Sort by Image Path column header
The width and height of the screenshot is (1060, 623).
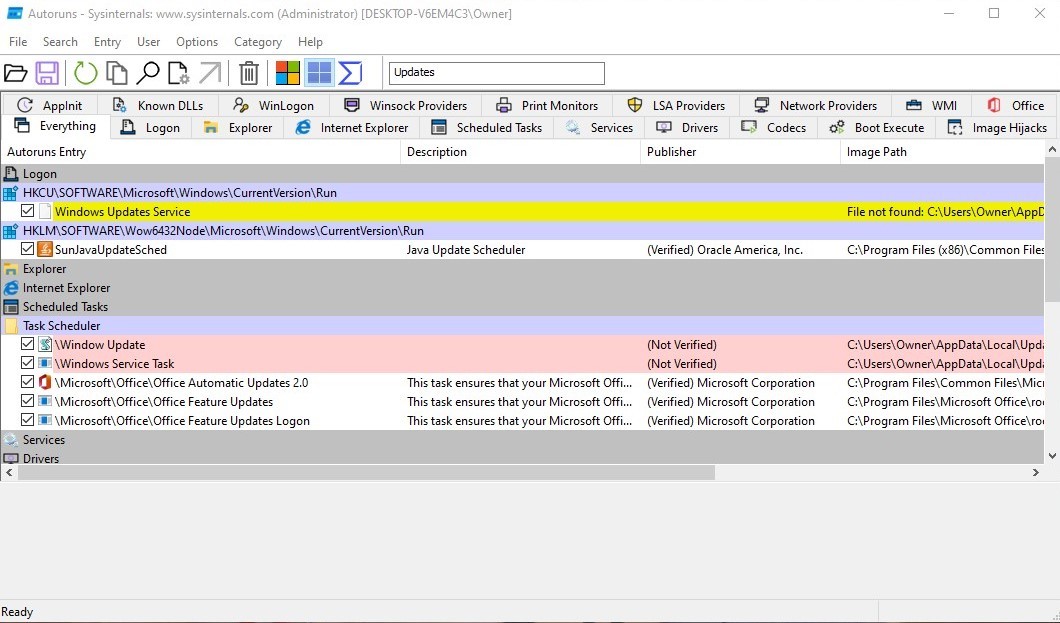(x=942, y=151)
